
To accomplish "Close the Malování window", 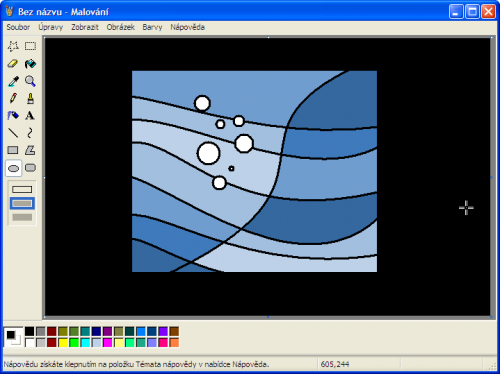I will point(489,12).
